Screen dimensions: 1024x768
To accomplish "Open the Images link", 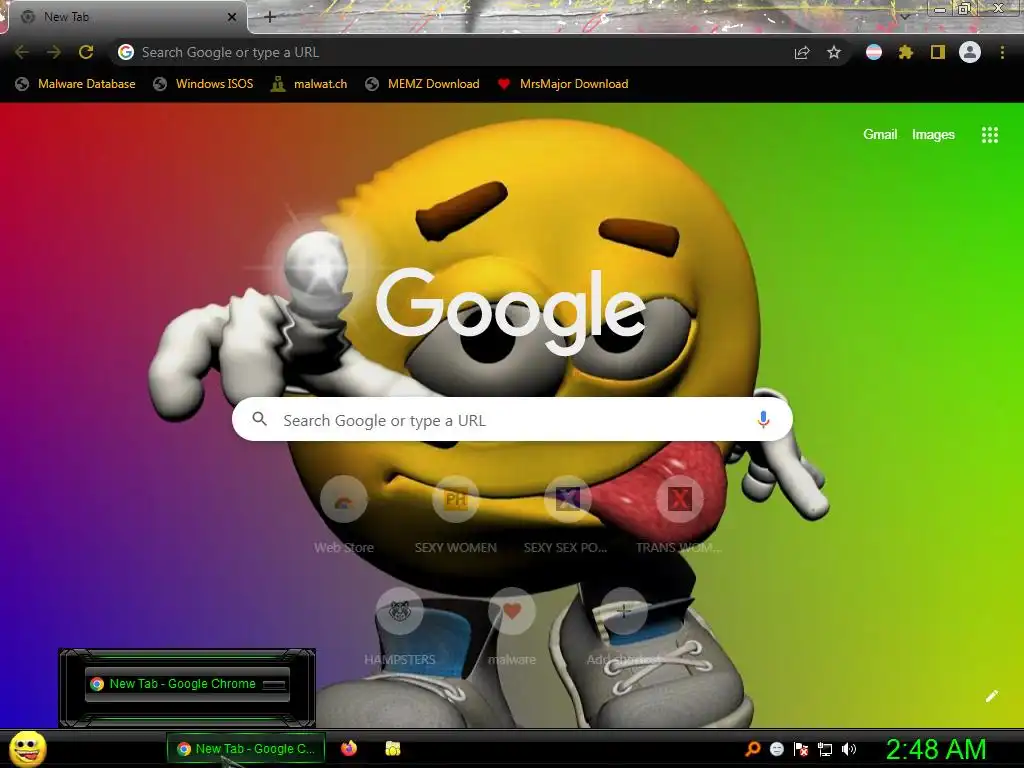I will coord(933,135).
